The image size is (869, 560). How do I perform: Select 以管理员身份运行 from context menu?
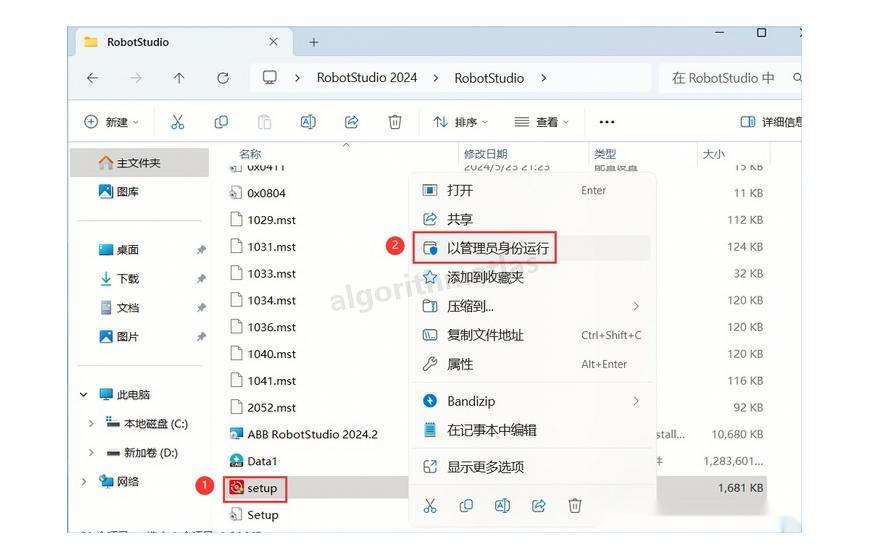[532, 248]
